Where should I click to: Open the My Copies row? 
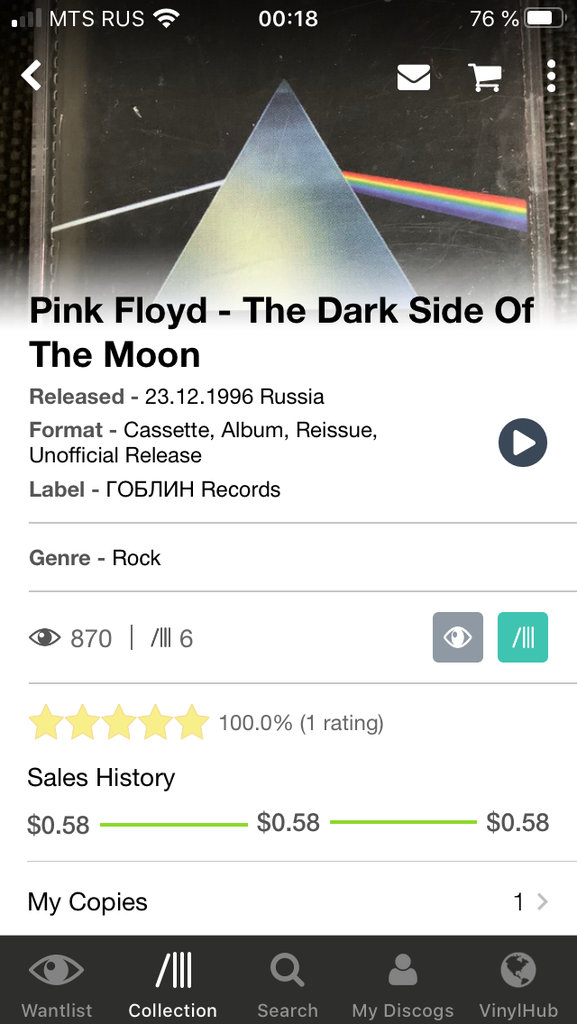point(288,902)
